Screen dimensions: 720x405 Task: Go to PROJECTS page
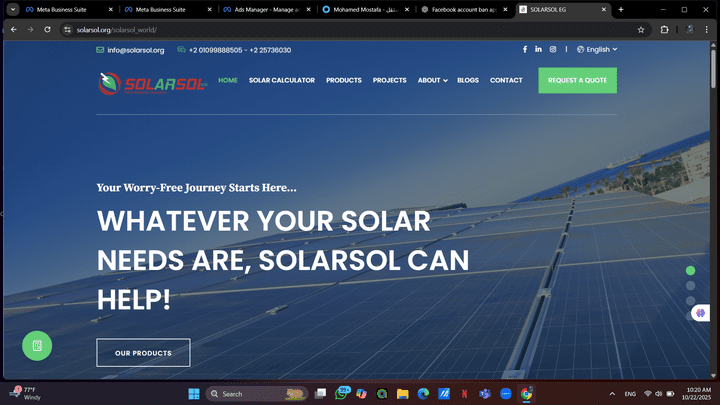click(389, 80)
